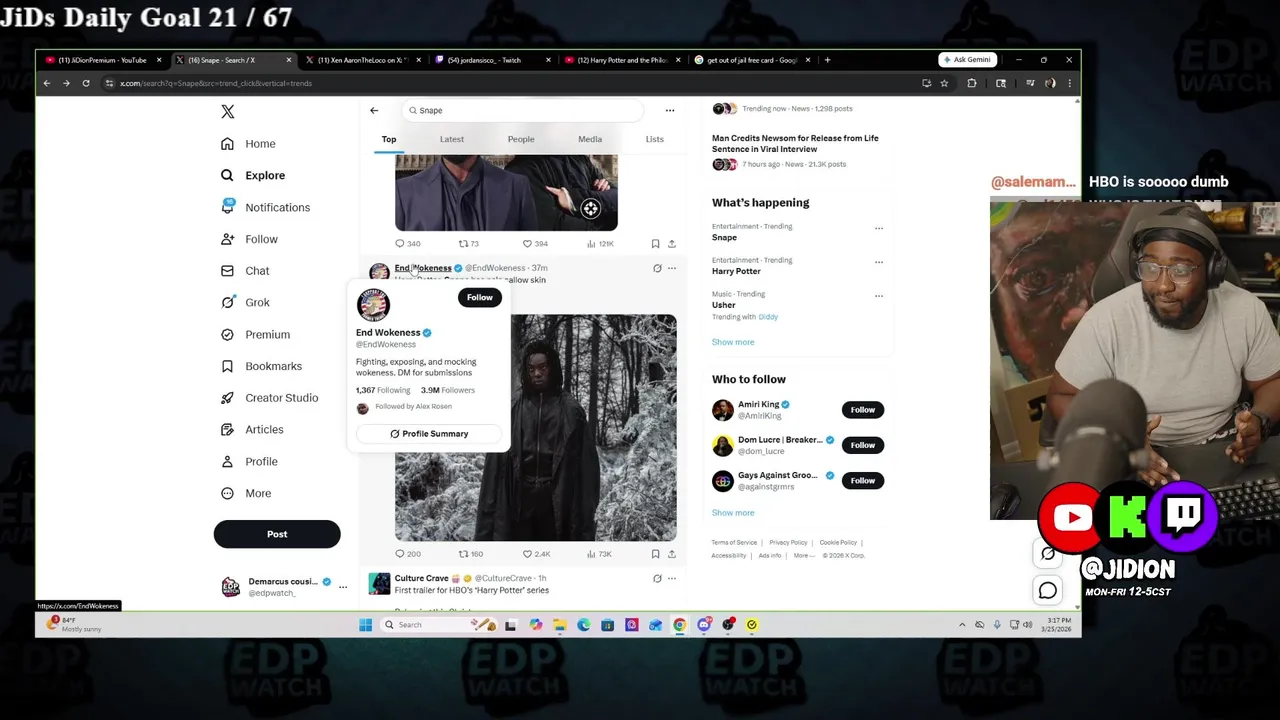Click browser reload button
Screen dimensions: 1280x720
[x=86, y=83]
